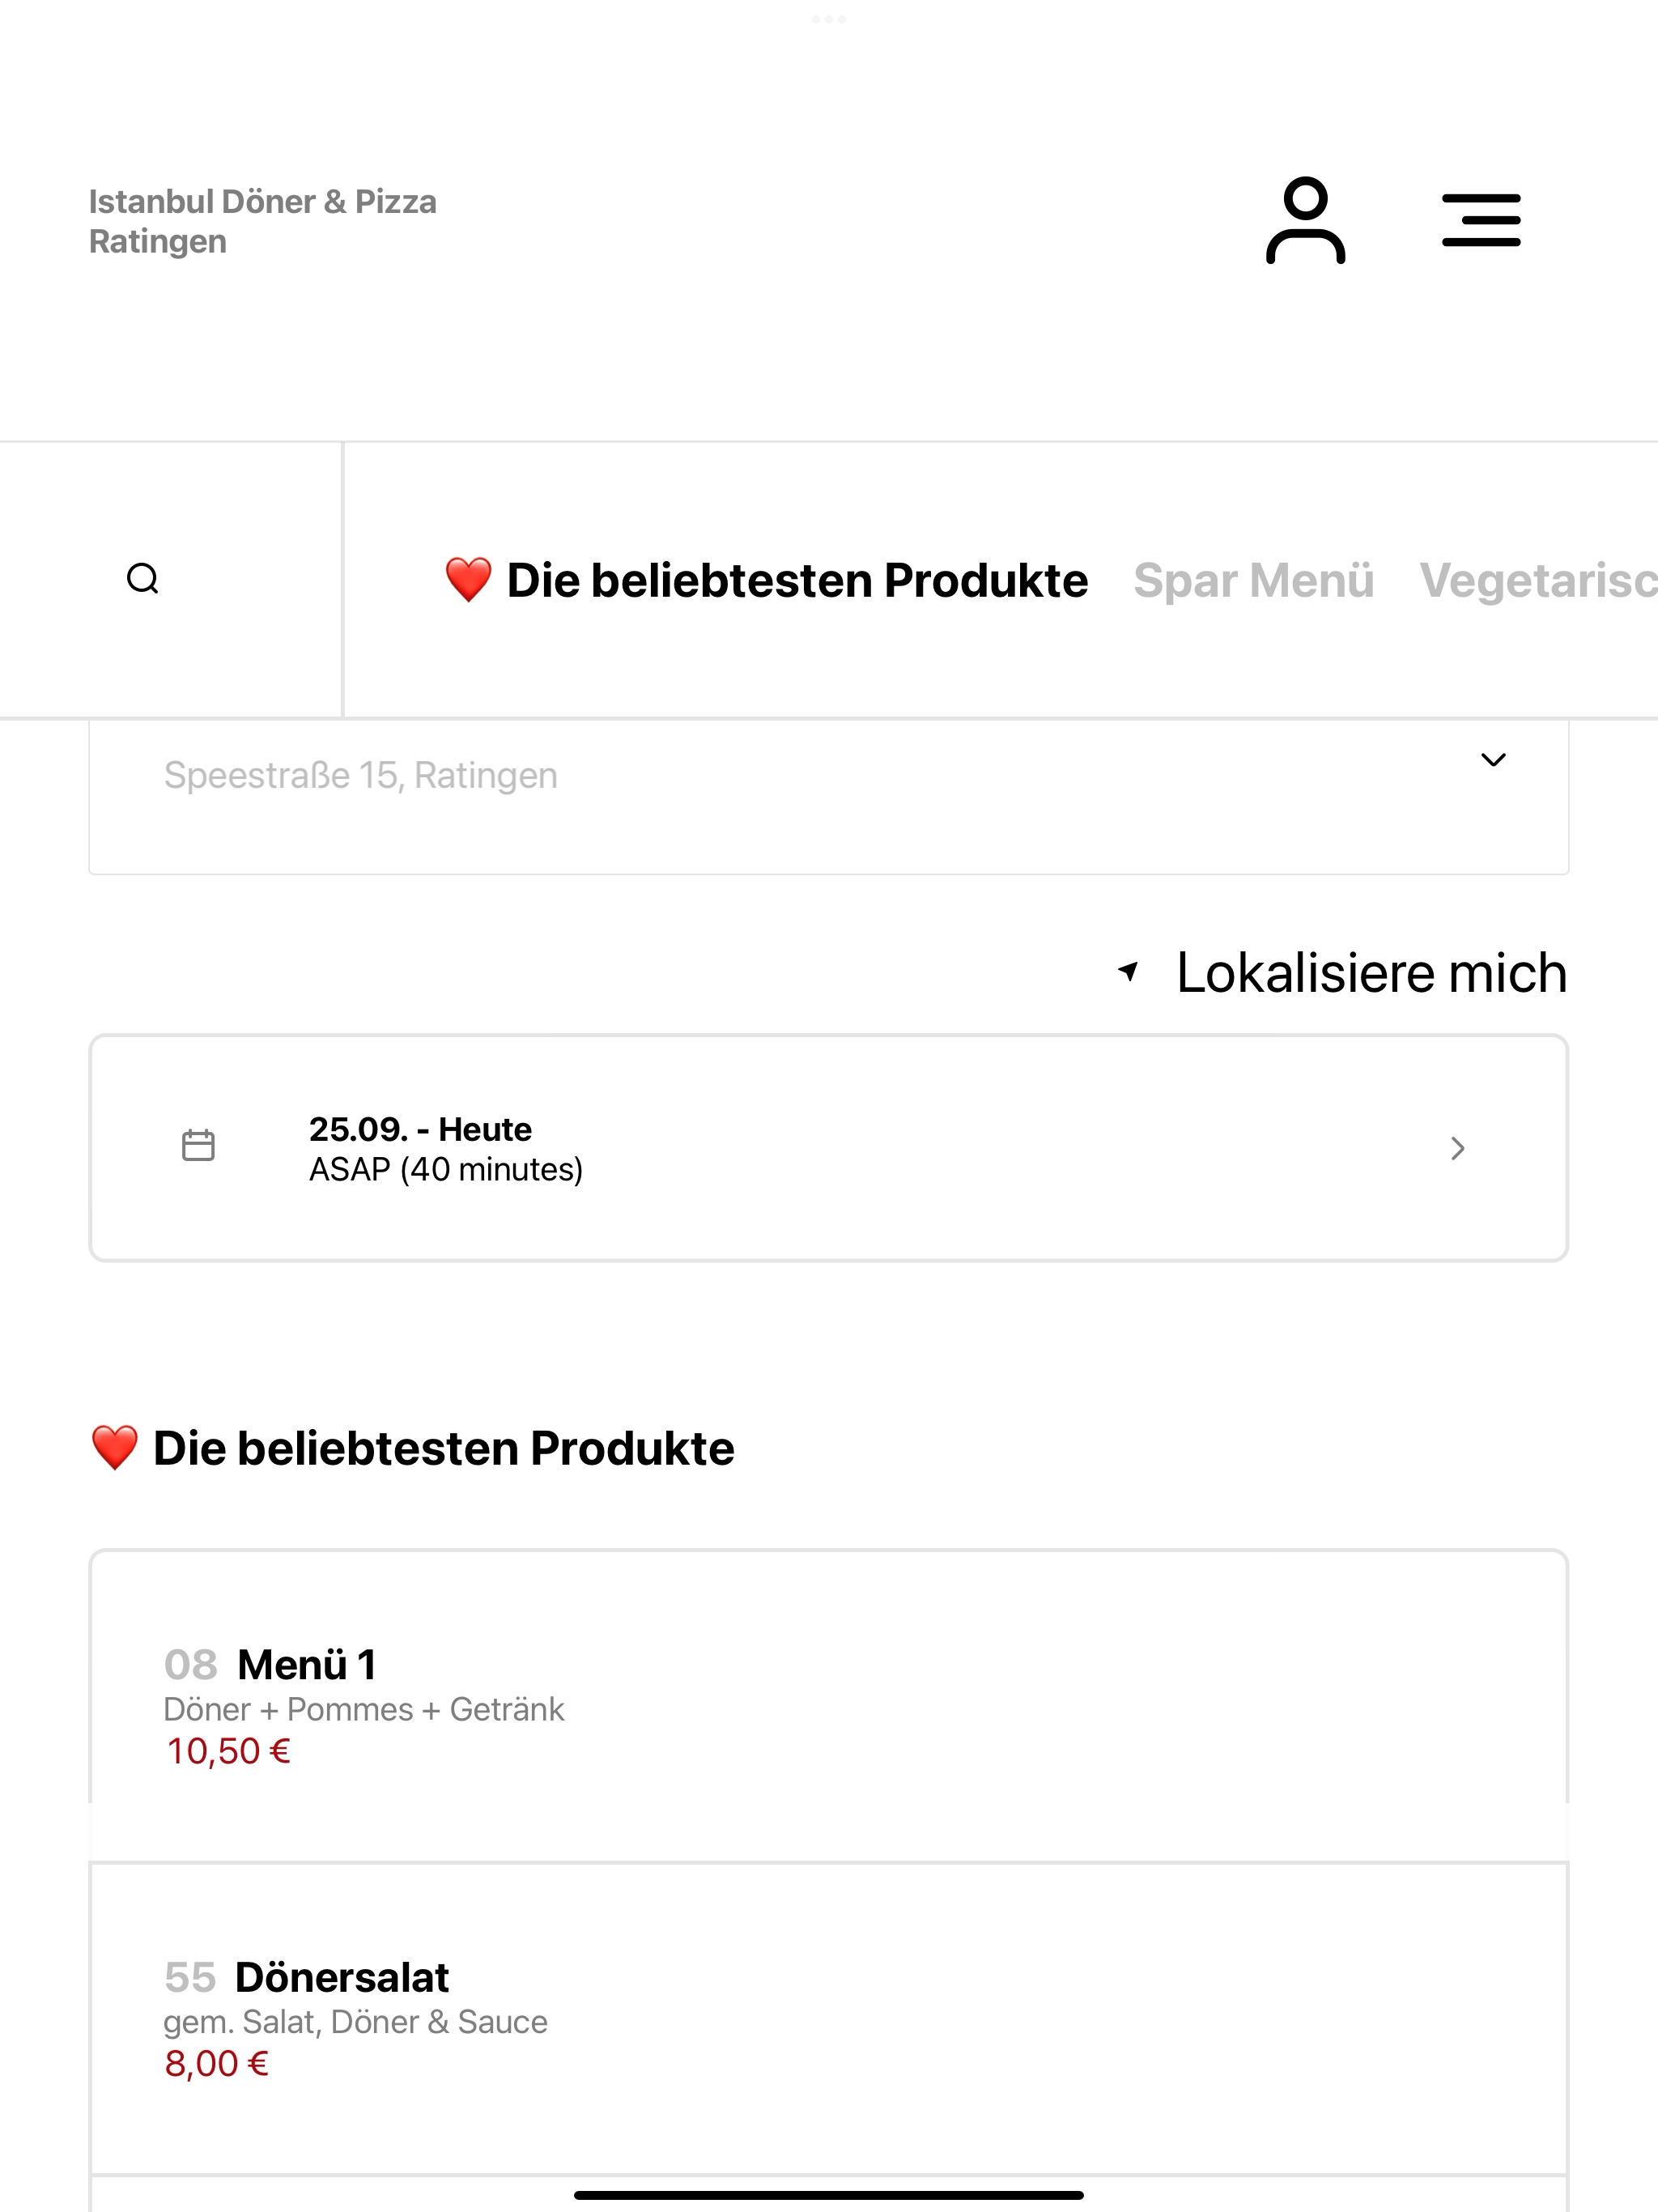Switch to the Spar Menü tab
This screenshot has width=1658, height=2212.
1253,580
